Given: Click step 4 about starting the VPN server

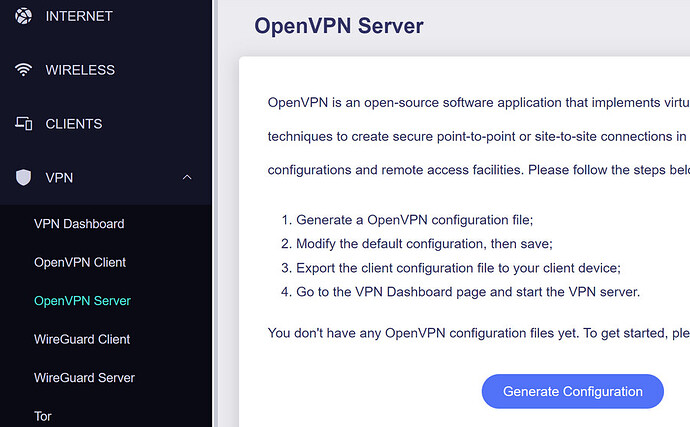Looking at the screenshot, I should (467, 292).
